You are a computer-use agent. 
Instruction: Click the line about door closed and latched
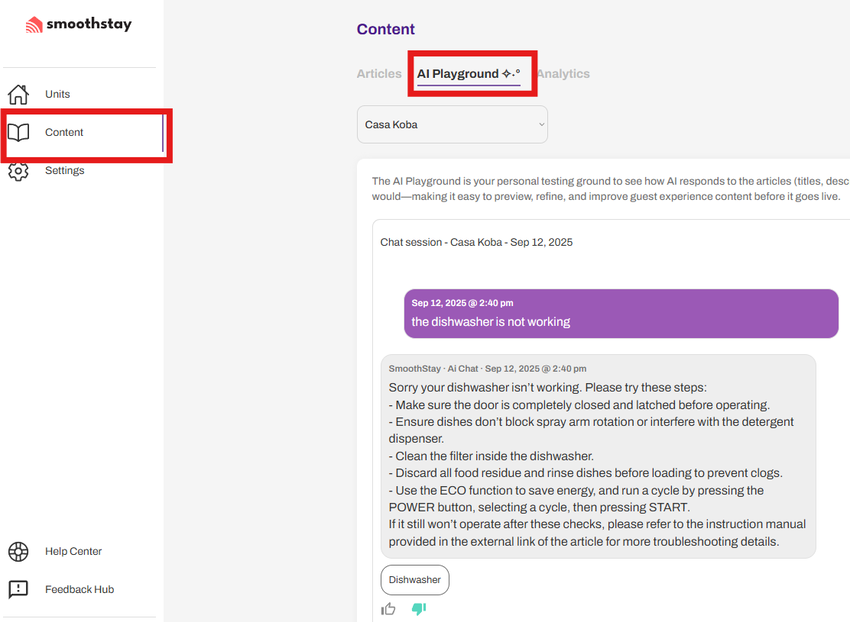(579, 405)
